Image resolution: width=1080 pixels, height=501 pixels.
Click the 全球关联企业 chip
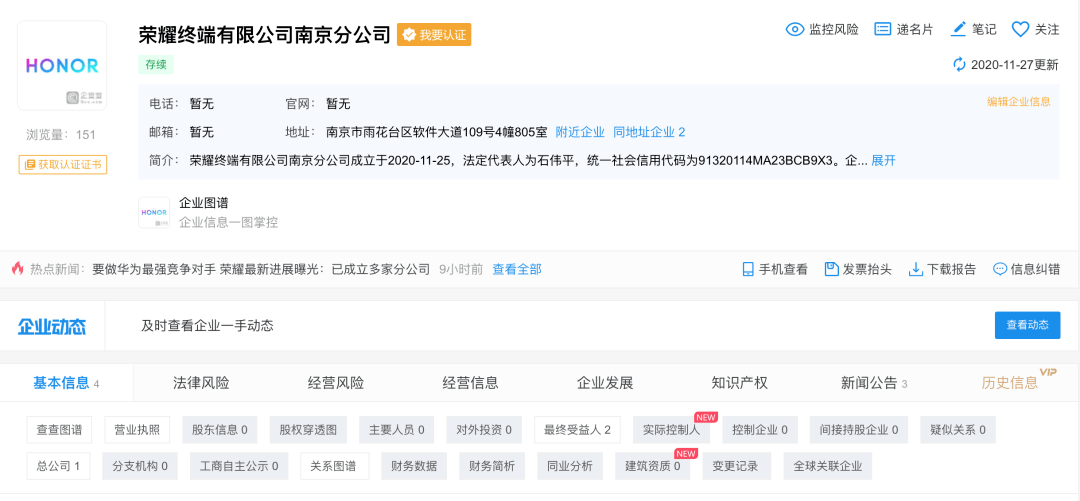coord(828,466)
